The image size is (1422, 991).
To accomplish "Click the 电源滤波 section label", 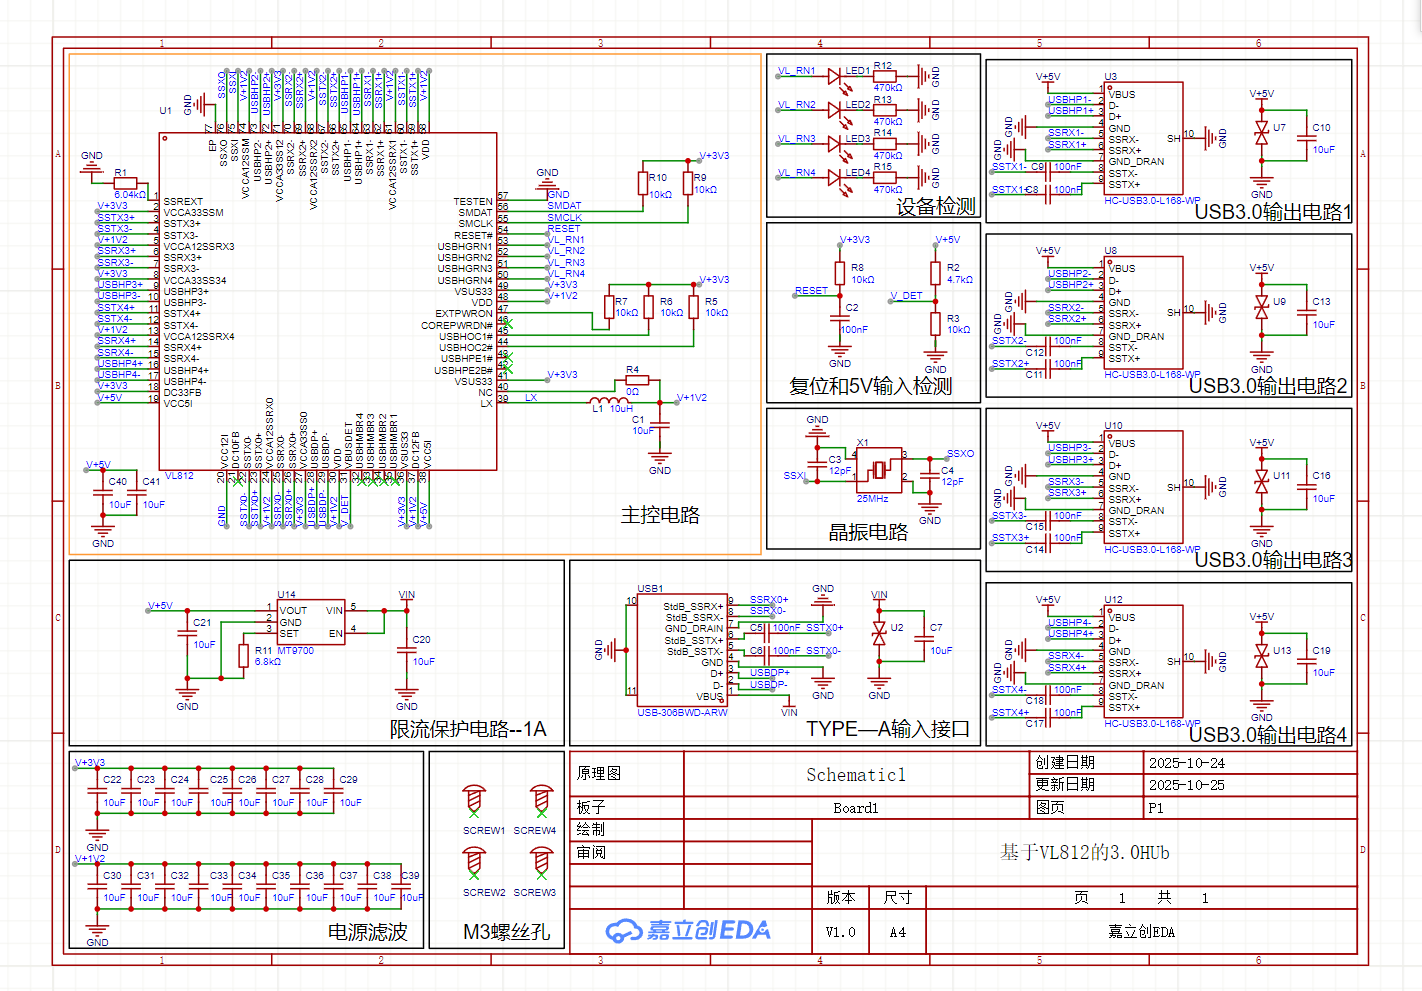I will click(368, 932).
